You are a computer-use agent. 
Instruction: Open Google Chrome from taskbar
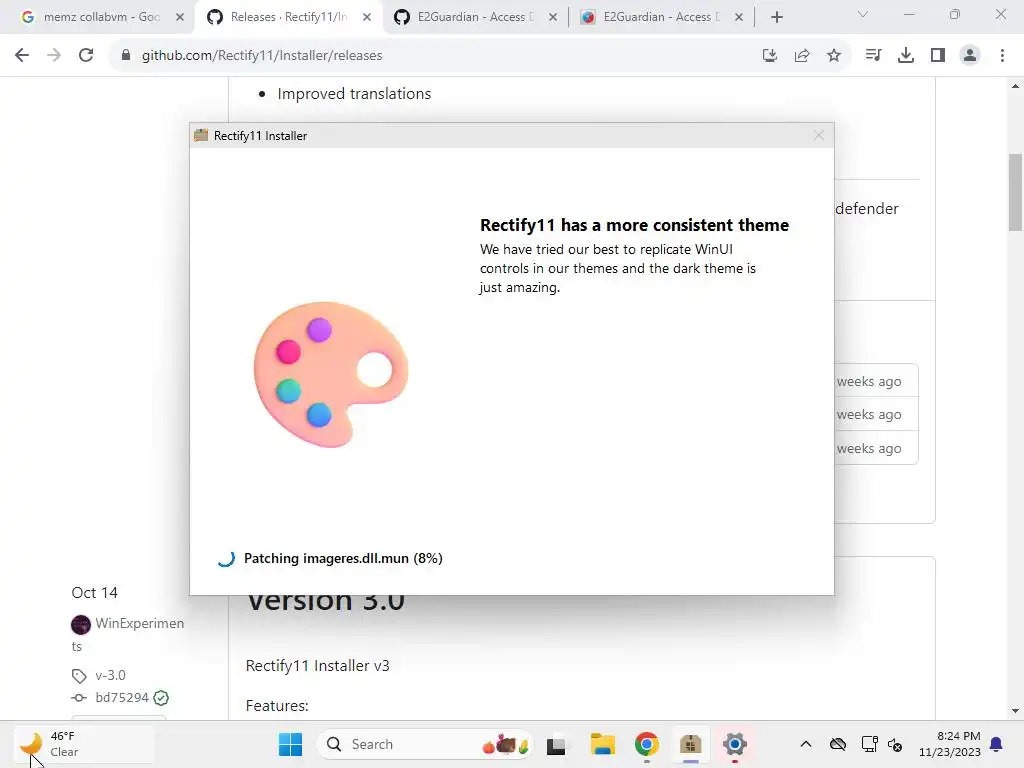coord(647,744)
